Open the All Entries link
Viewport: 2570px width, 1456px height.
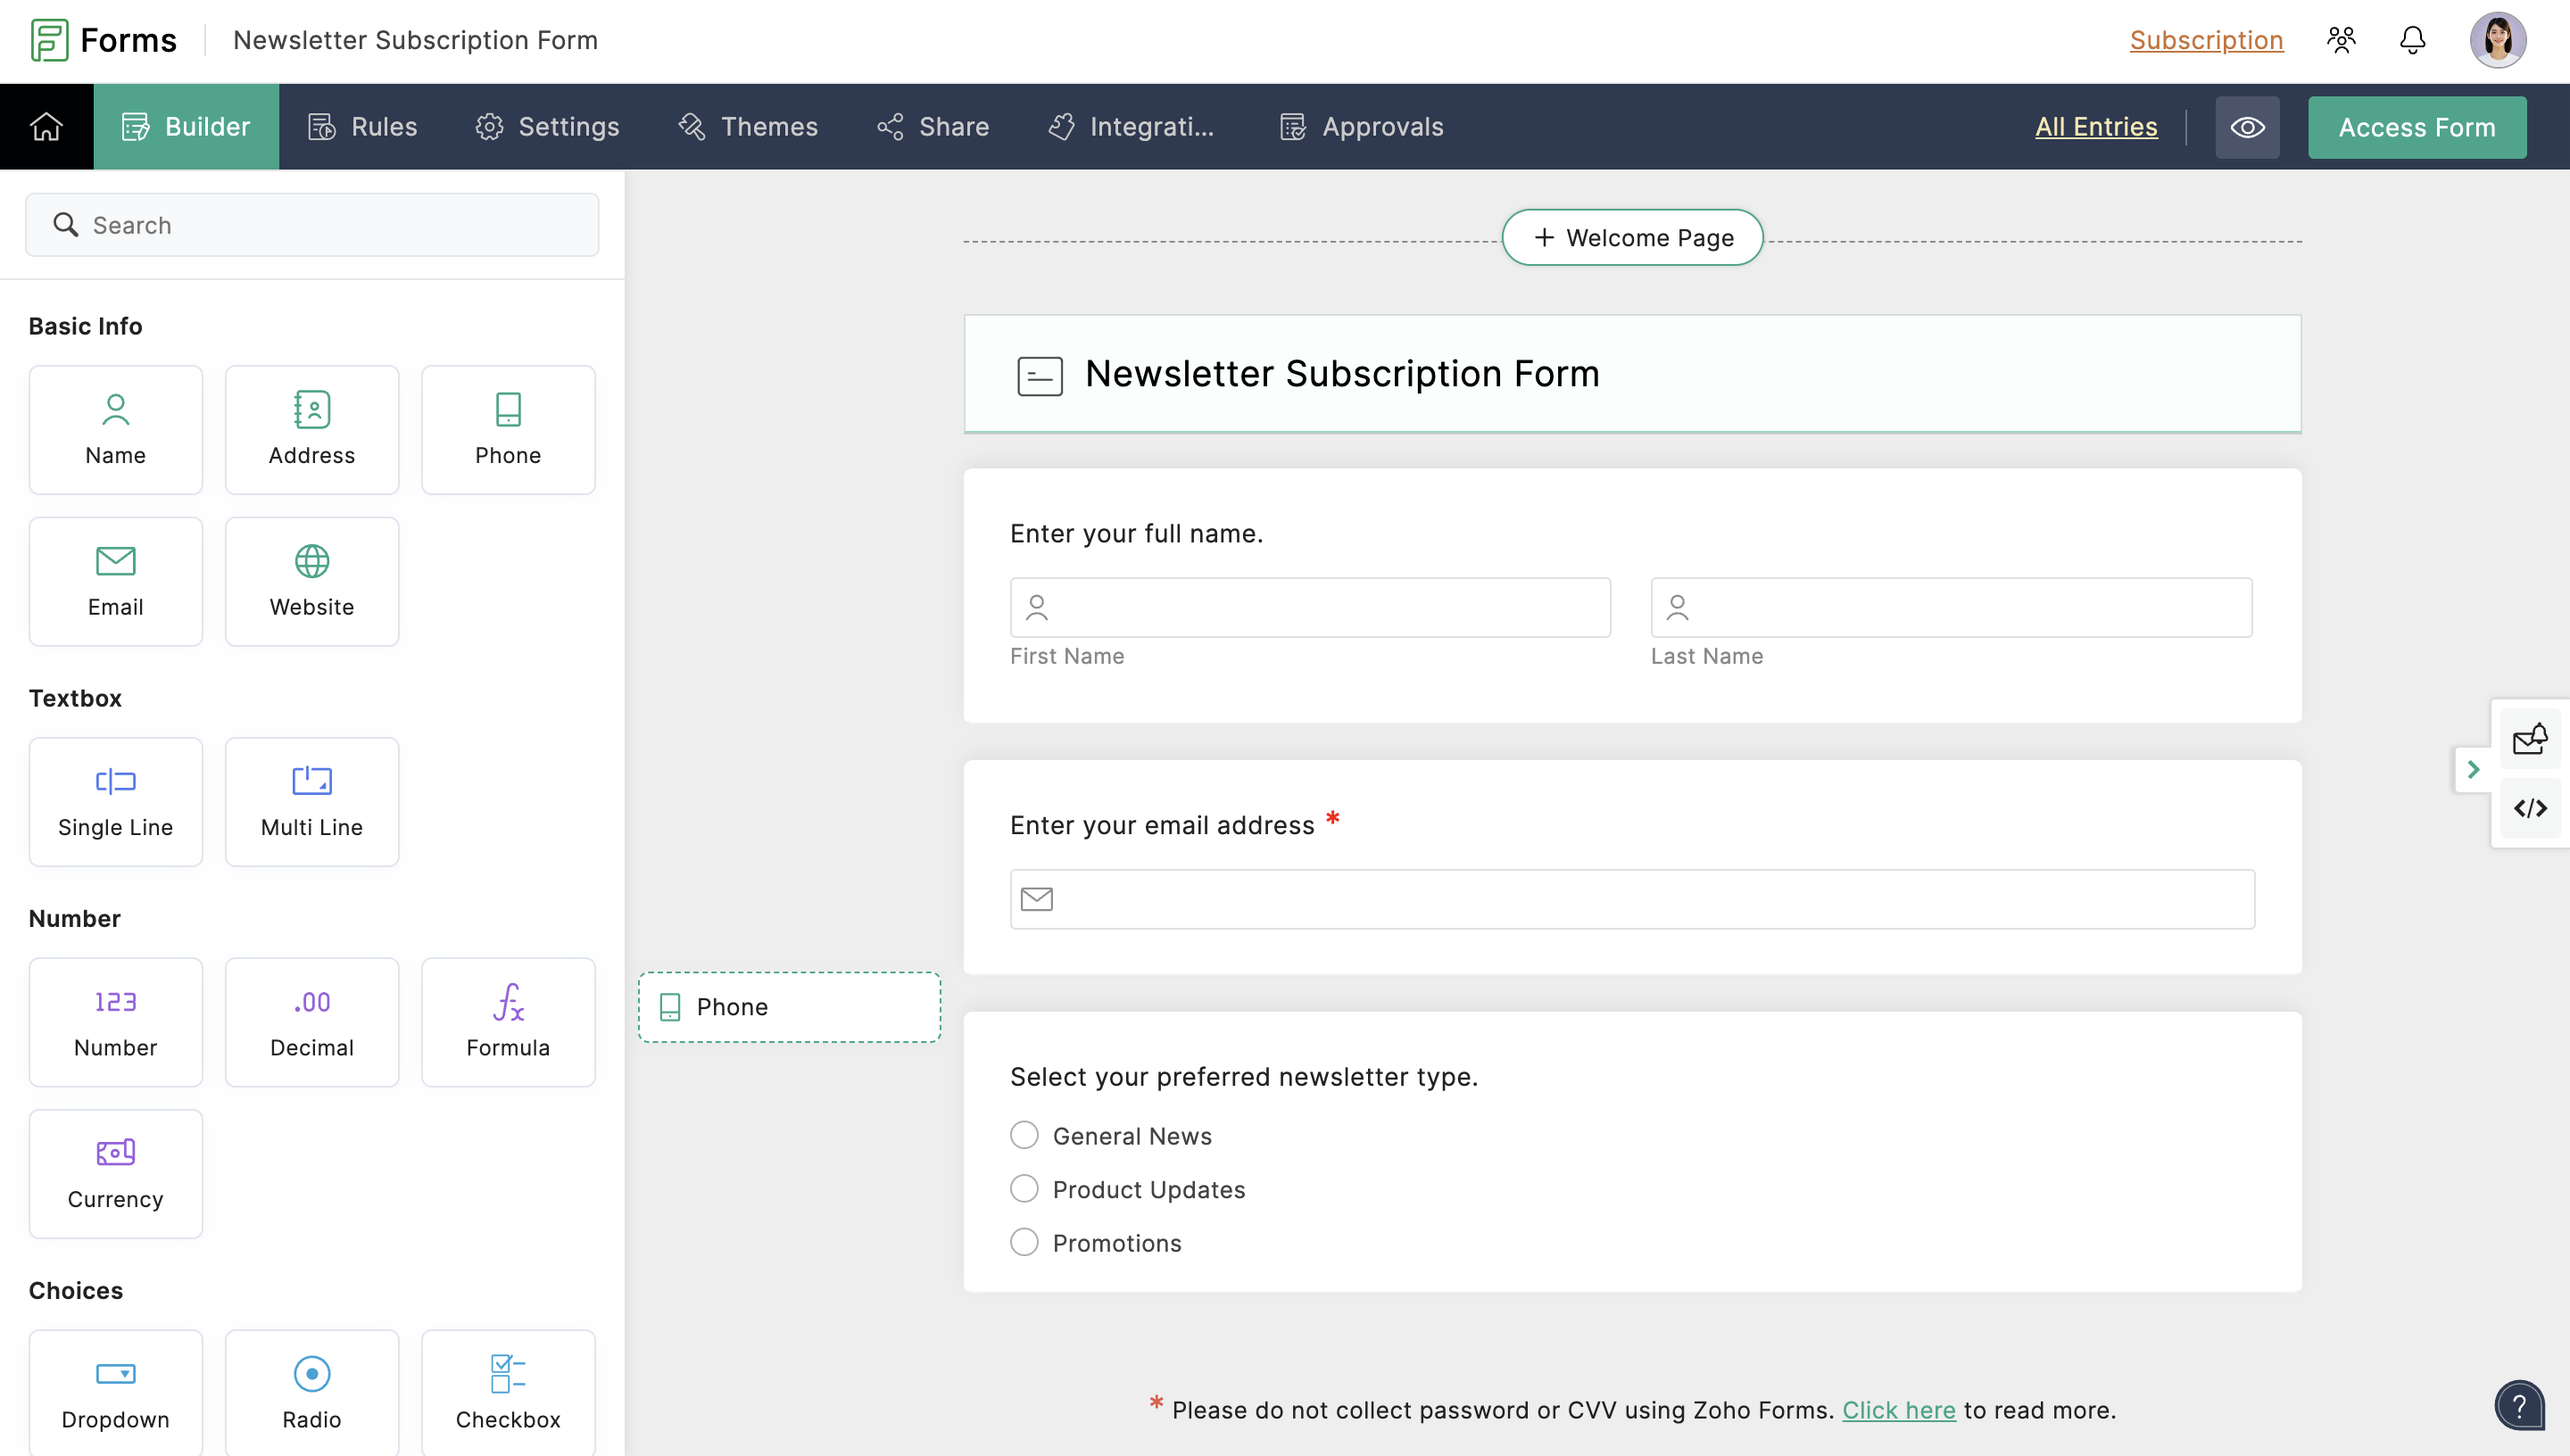[2096, 127]
